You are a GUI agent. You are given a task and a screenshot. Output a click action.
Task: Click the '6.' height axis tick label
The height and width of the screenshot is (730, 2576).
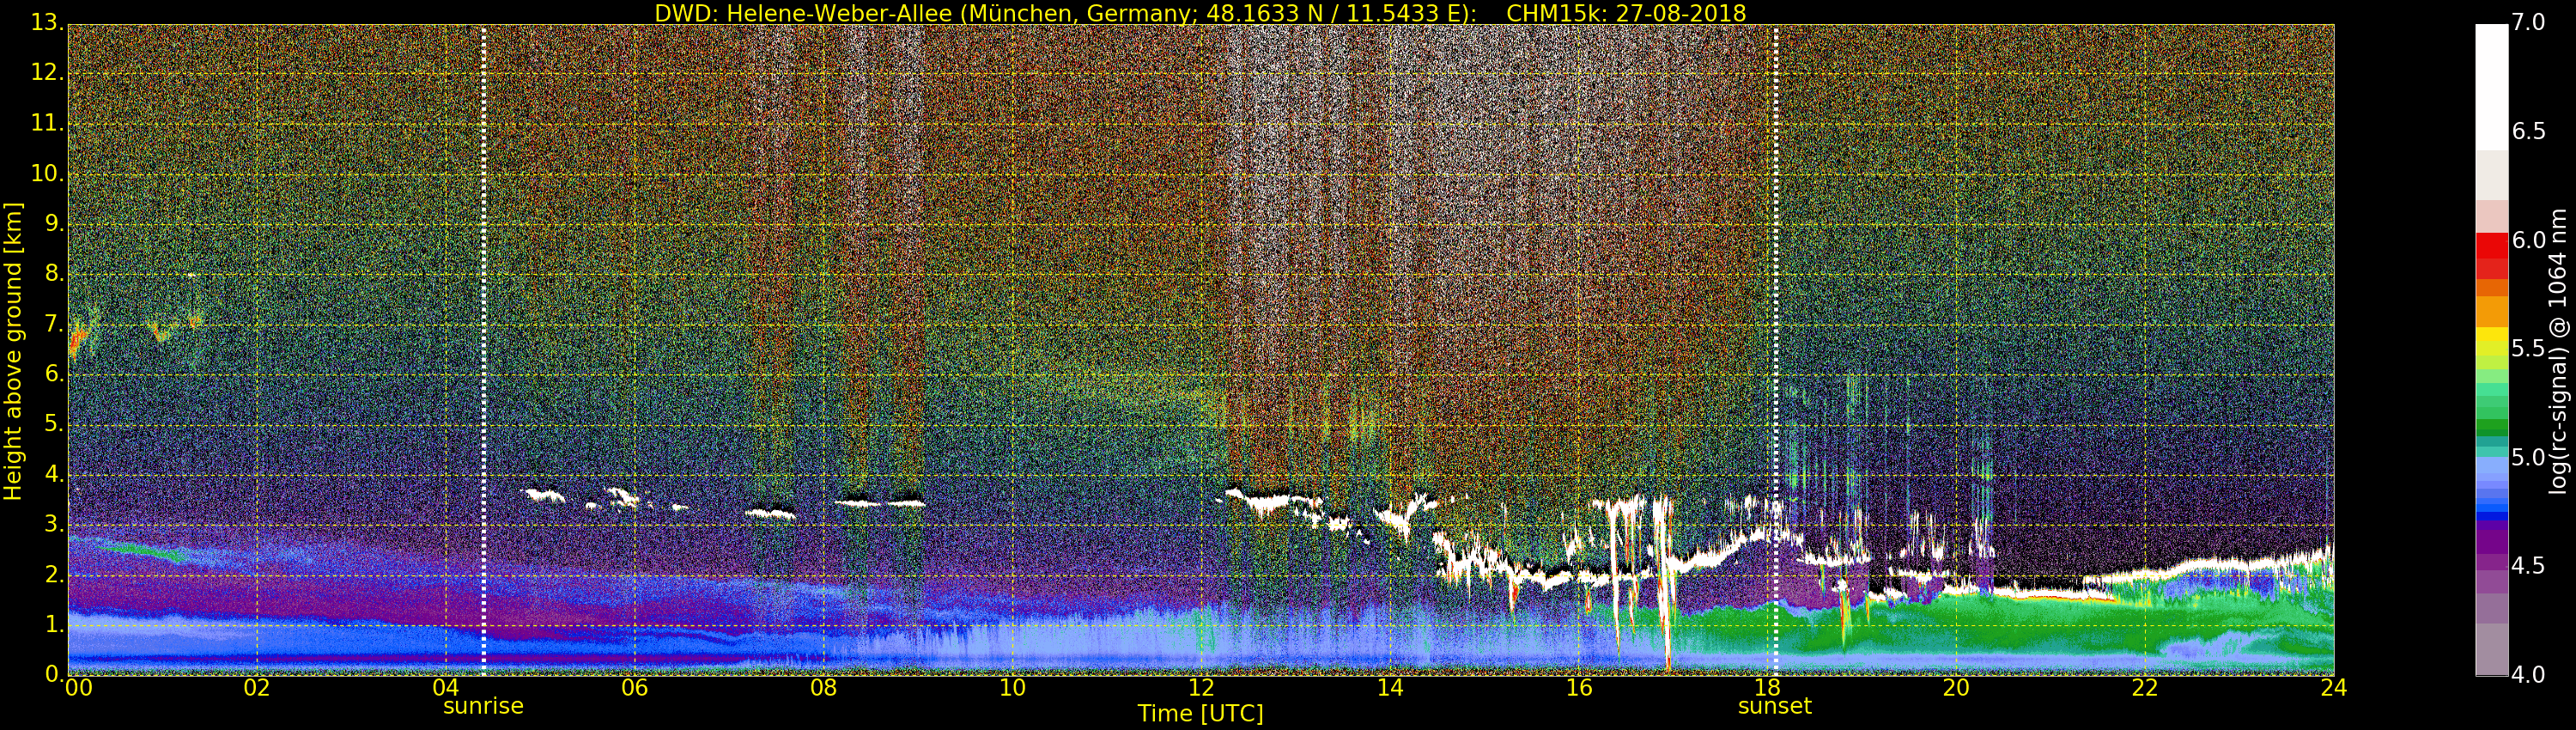(x=54, y=374)
